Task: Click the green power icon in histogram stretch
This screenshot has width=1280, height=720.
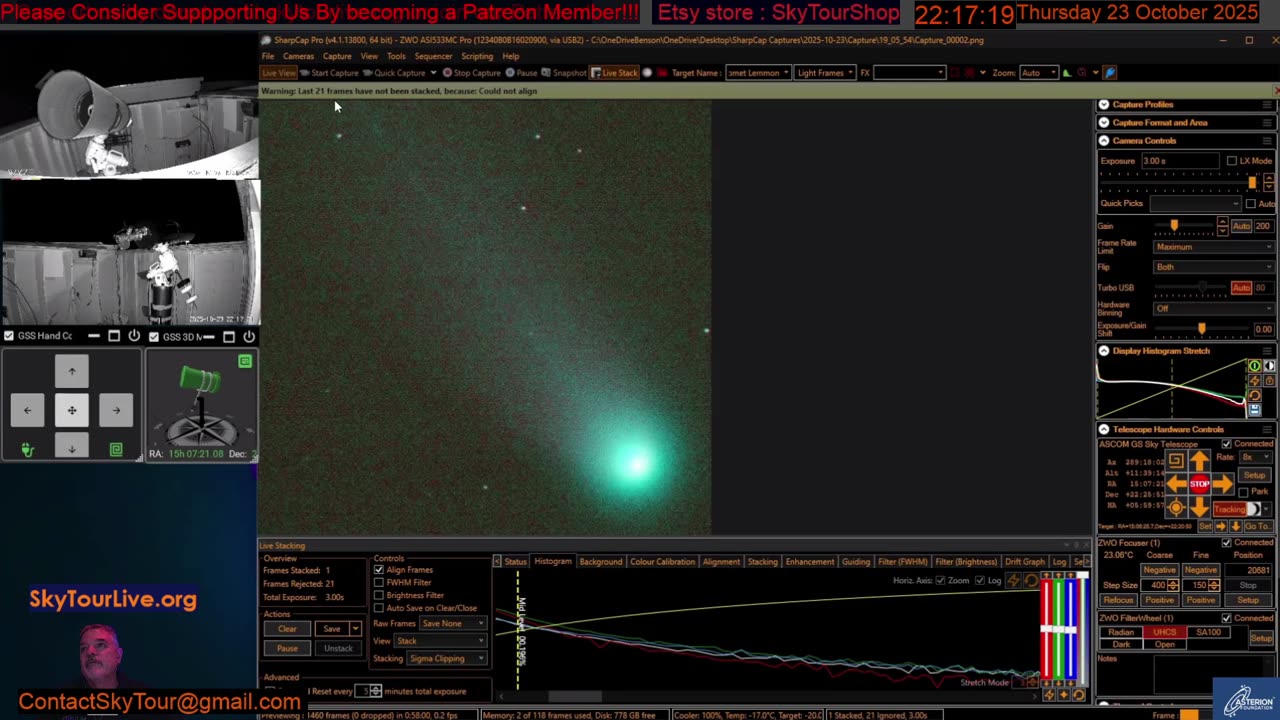Action: [x=1254, y=366]
